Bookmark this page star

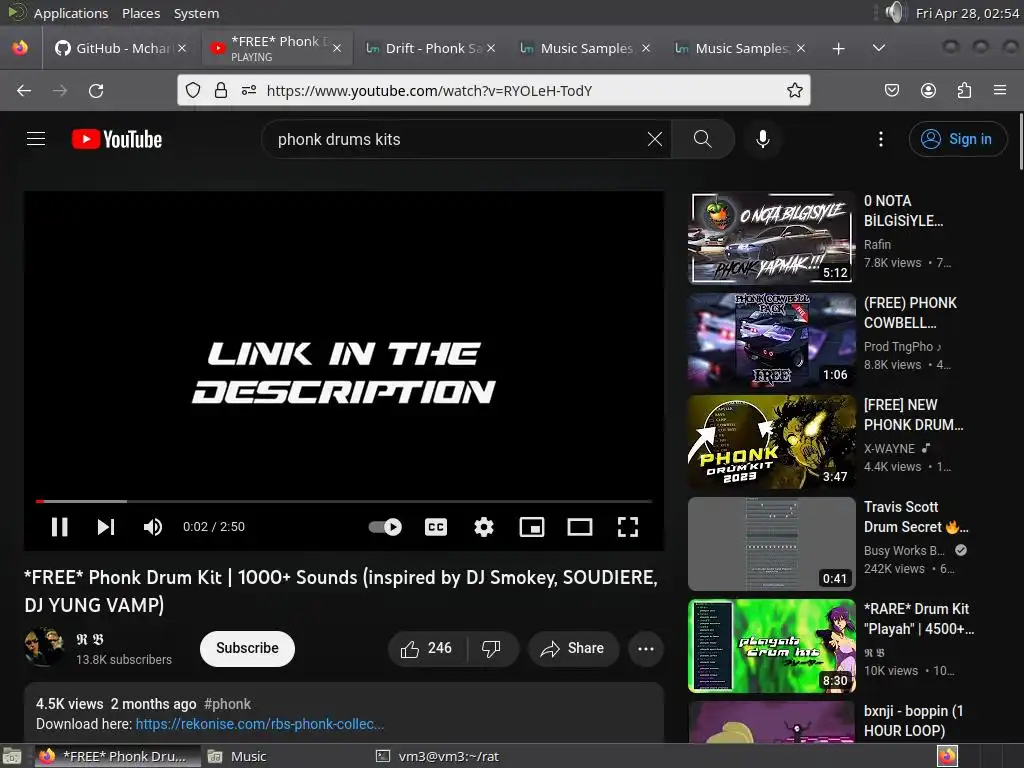pyautogui.click(x=794, y=91)
